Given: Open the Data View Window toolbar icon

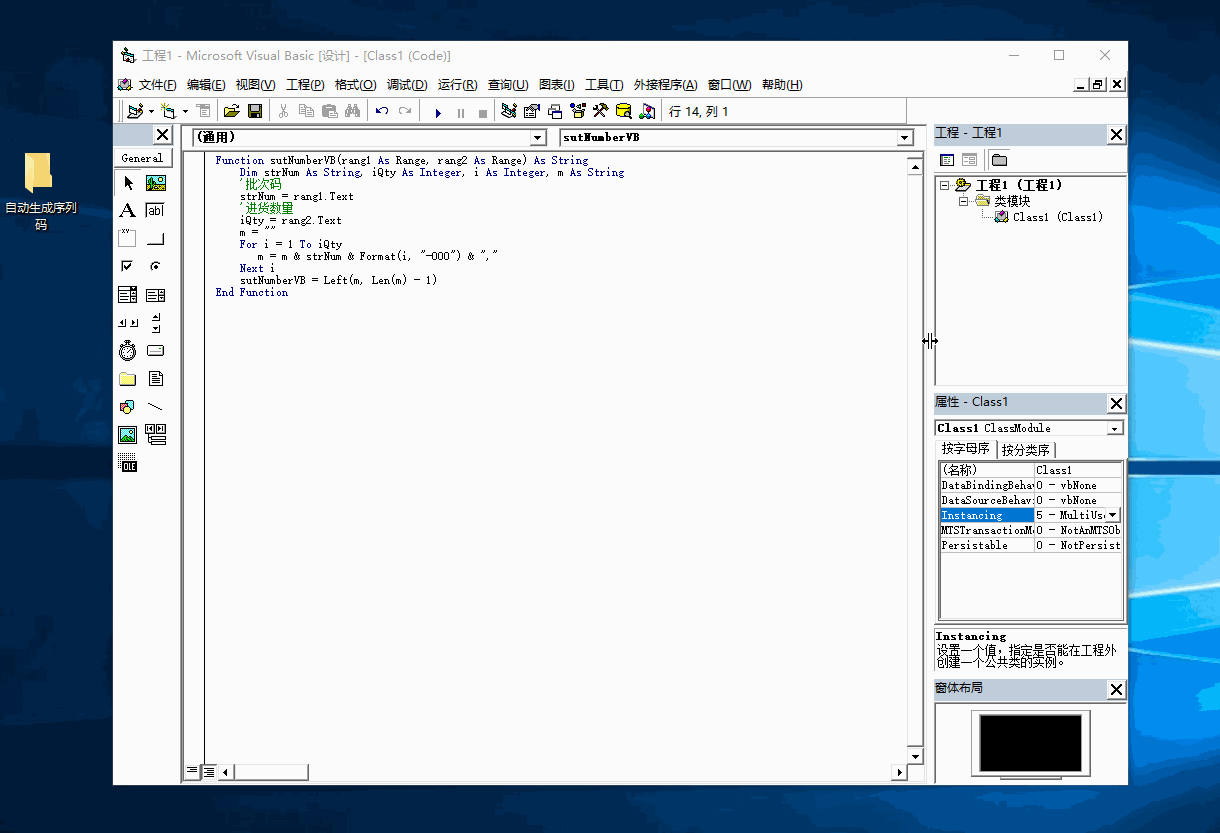Looking at the screenshot, I should [624, 111].
